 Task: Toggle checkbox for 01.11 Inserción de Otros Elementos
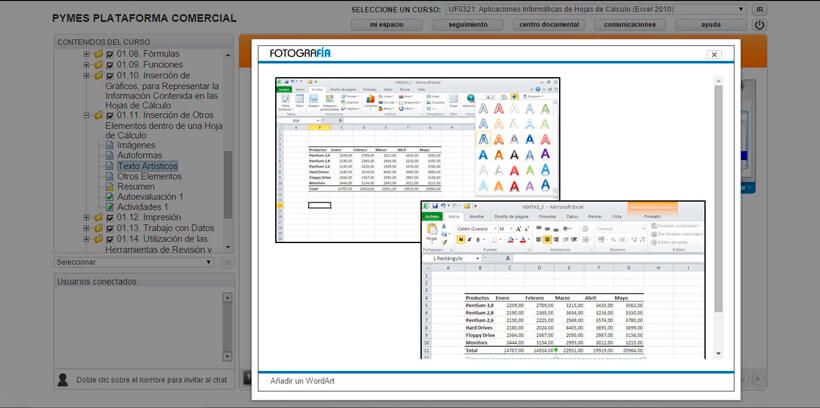tap(110, 115)
